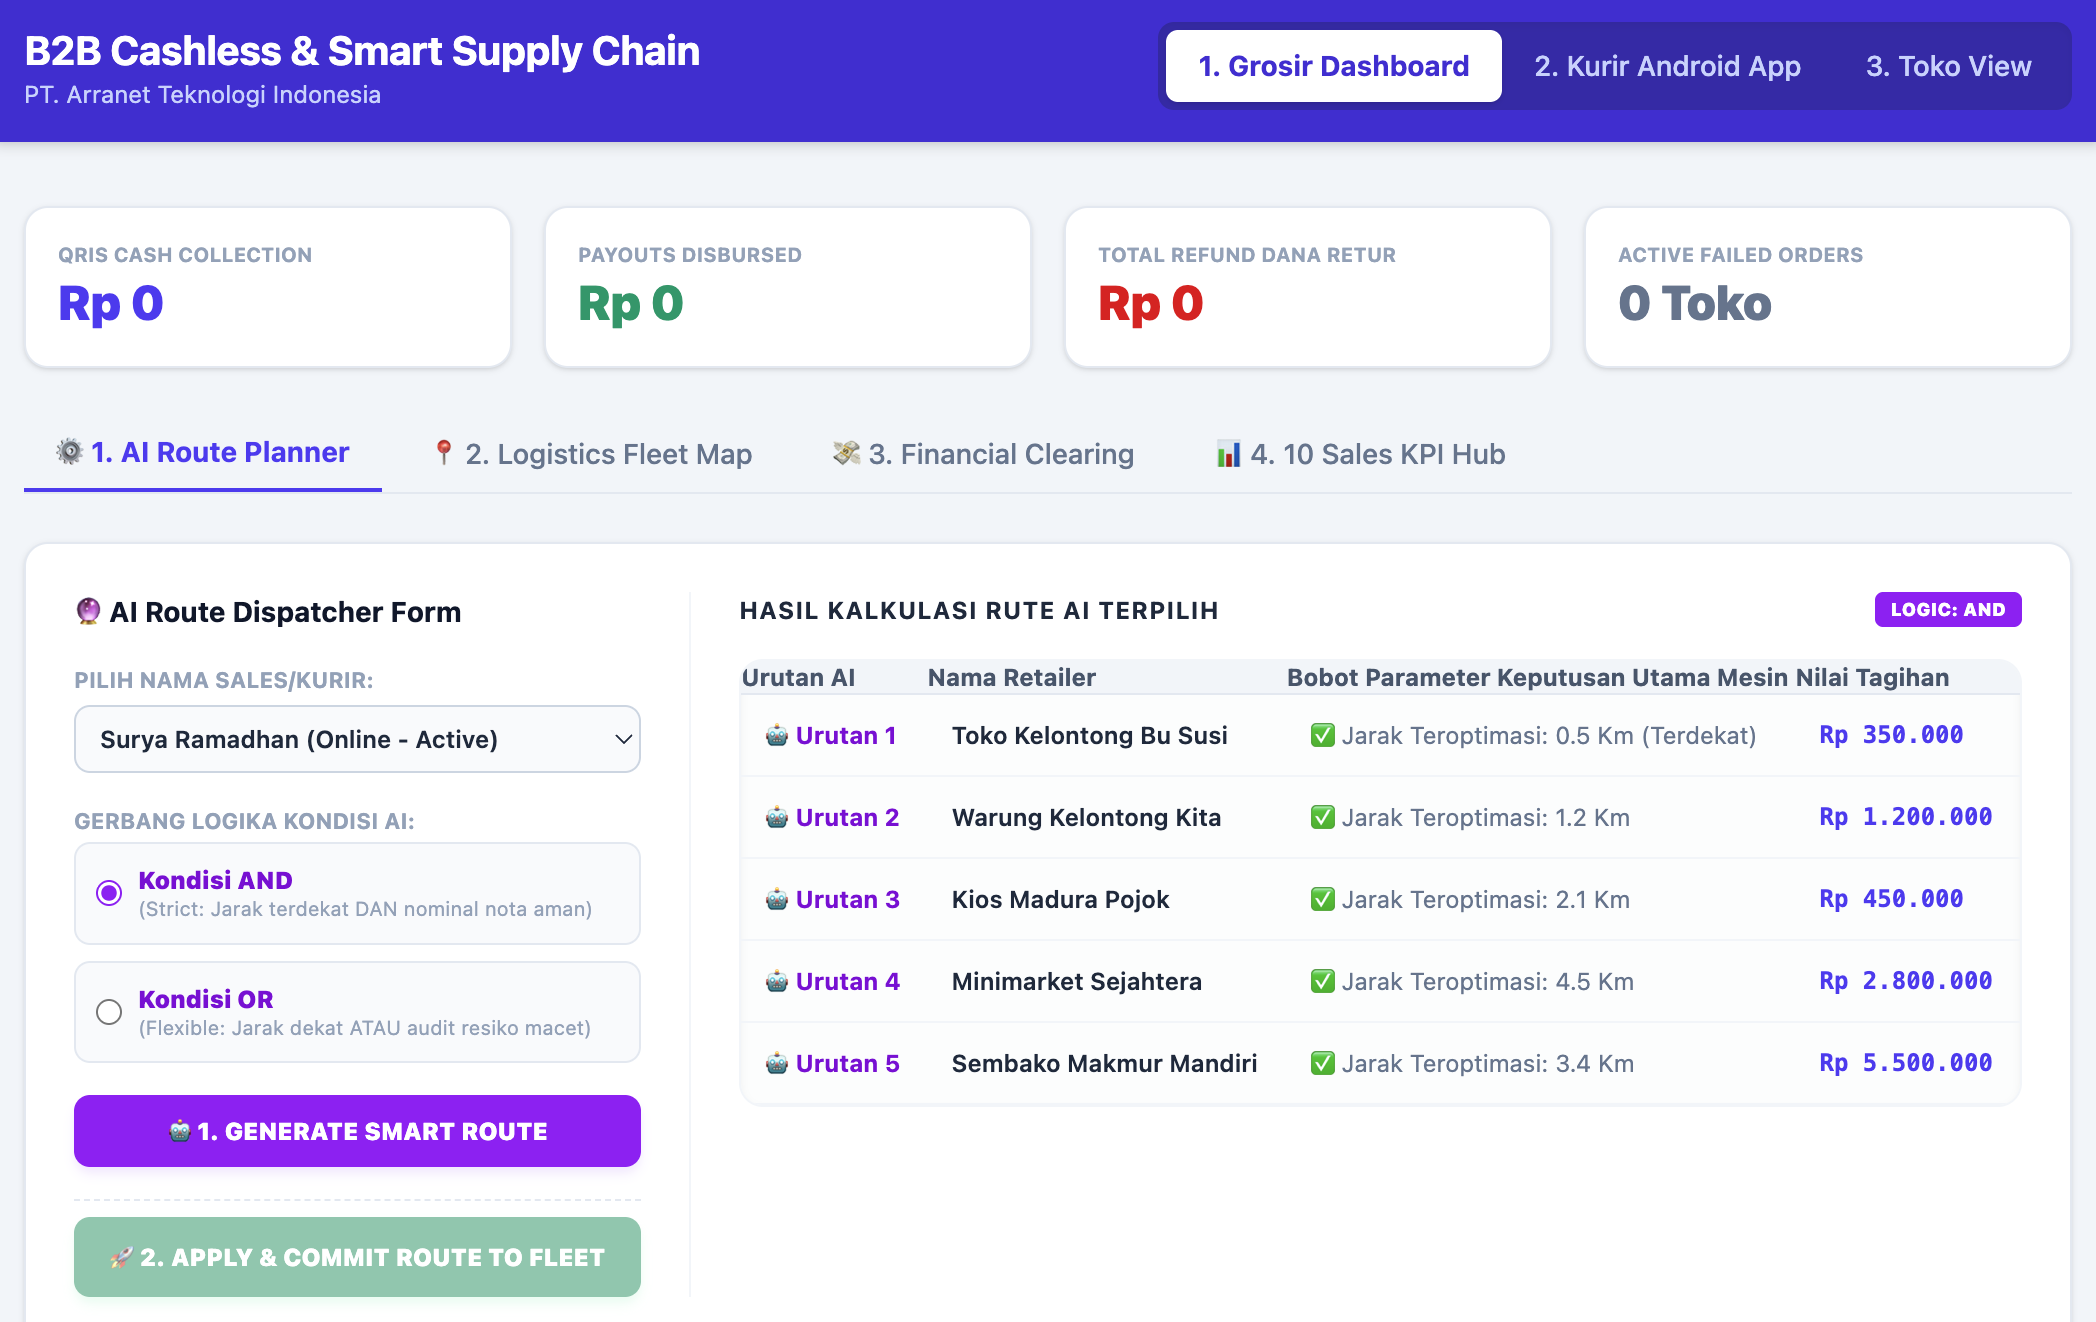Click the QRIS Cash Collection card

click(268, 287)
